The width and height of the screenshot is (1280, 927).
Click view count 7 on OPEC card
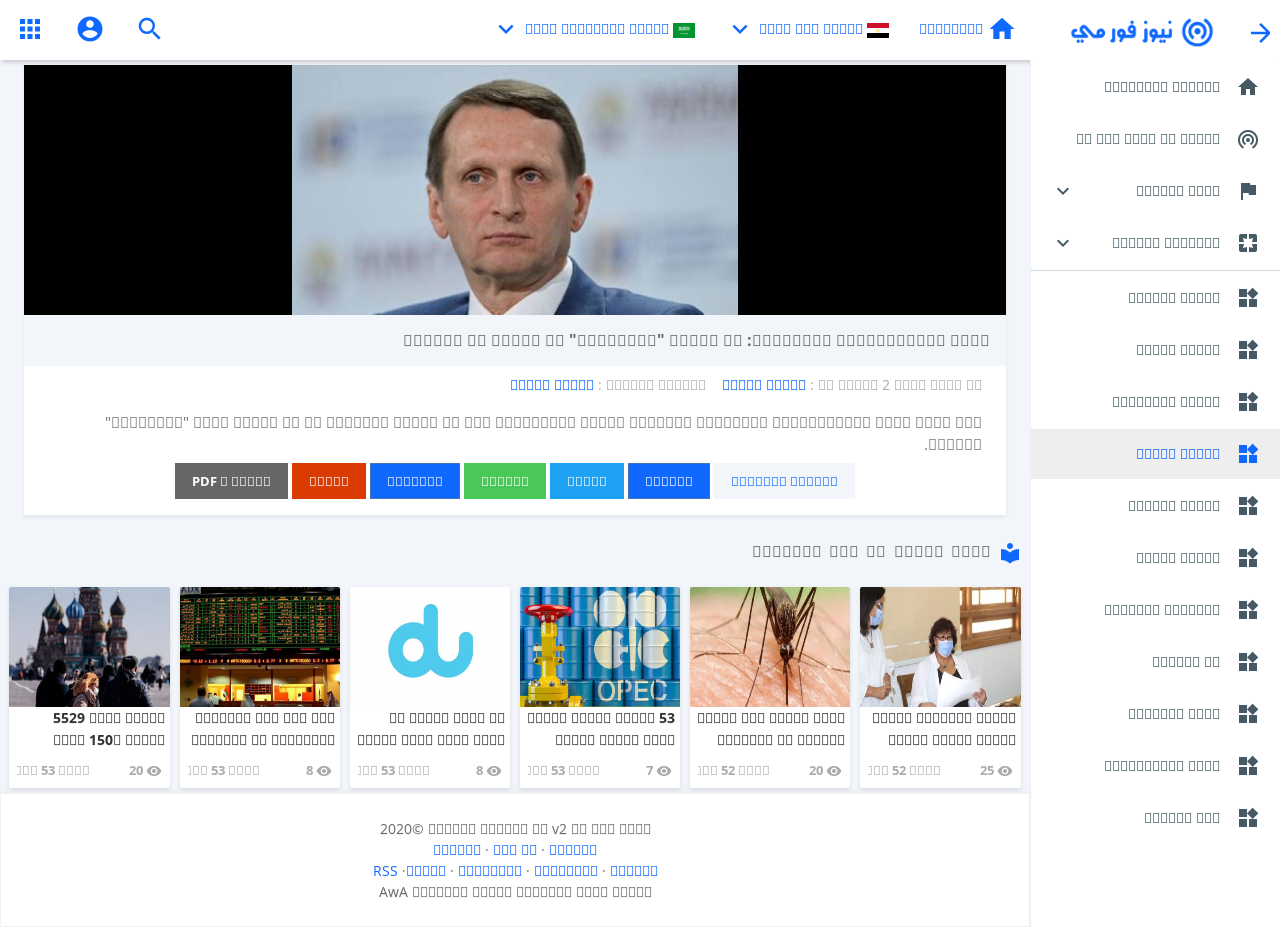[649, 771]
